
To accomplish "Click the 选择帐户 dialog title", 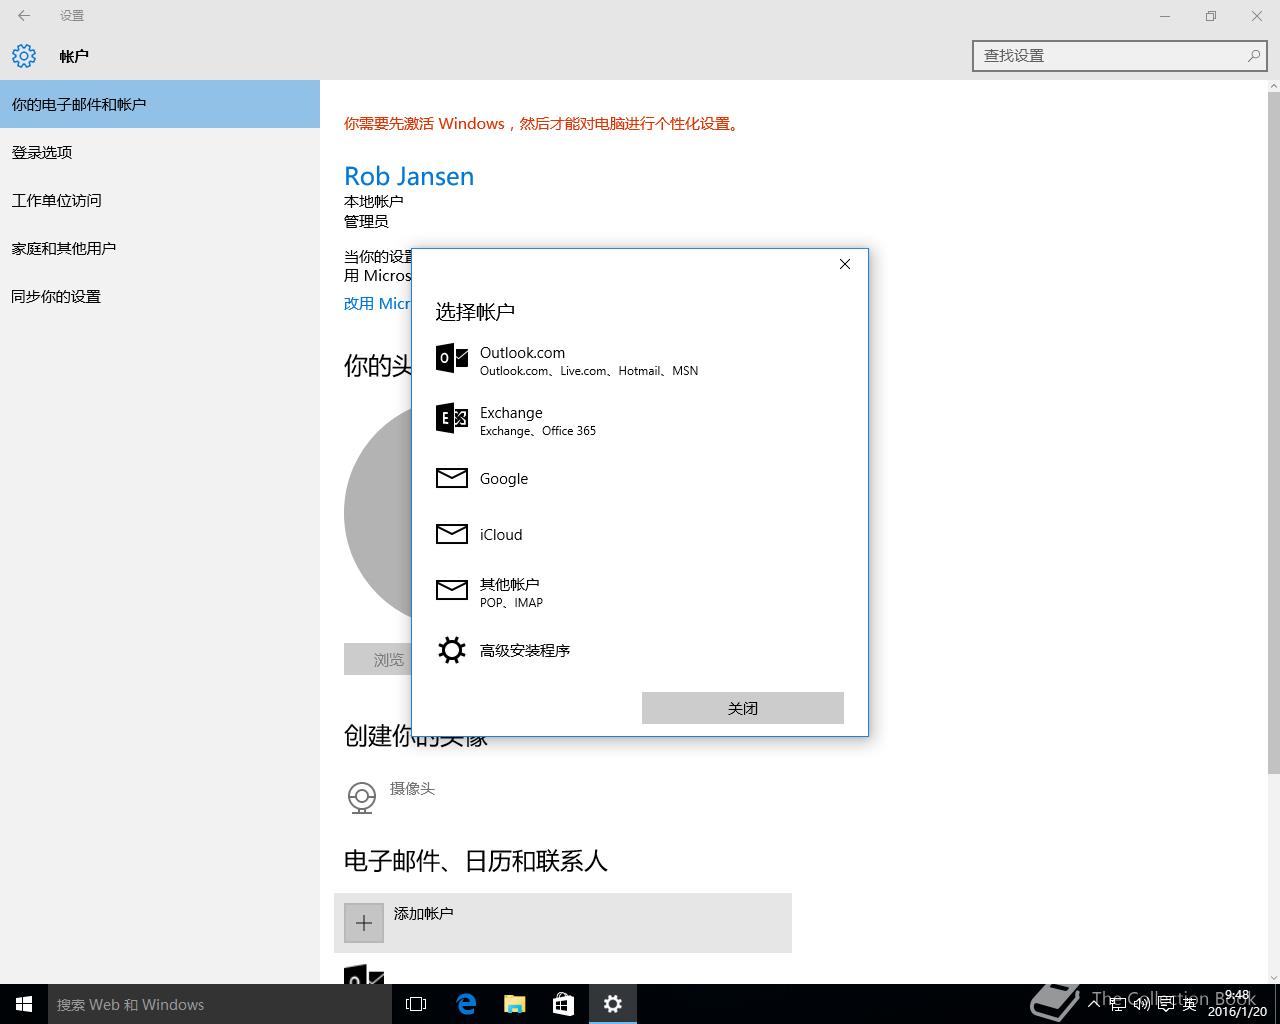I will tap(475, 312).
